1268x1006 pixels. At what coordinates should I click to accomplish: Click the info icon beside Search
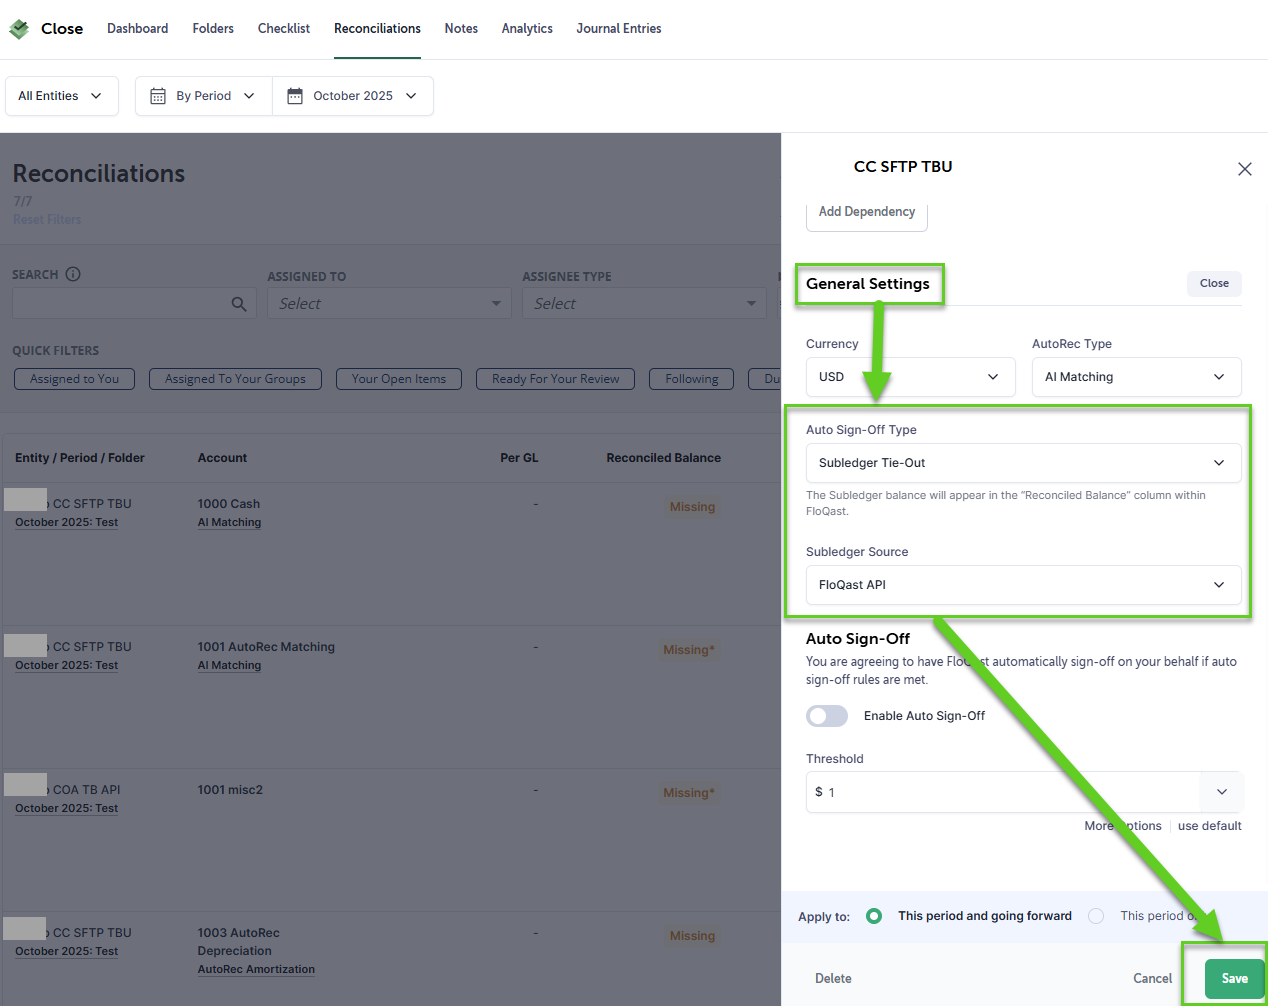point(73,274)
